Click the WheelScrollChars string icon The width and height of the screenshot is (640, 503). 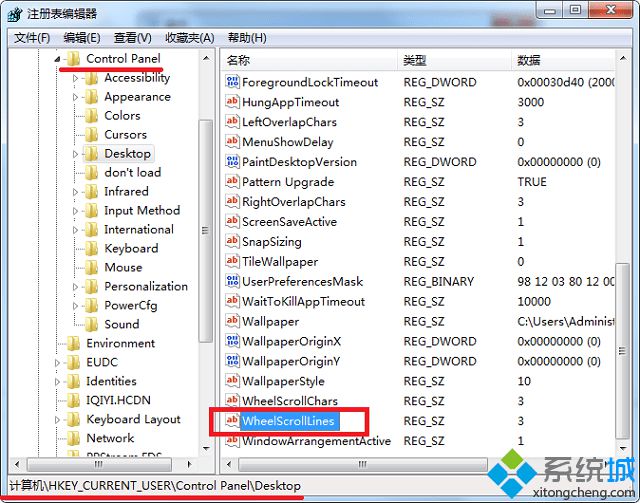[x=232, y=401]
